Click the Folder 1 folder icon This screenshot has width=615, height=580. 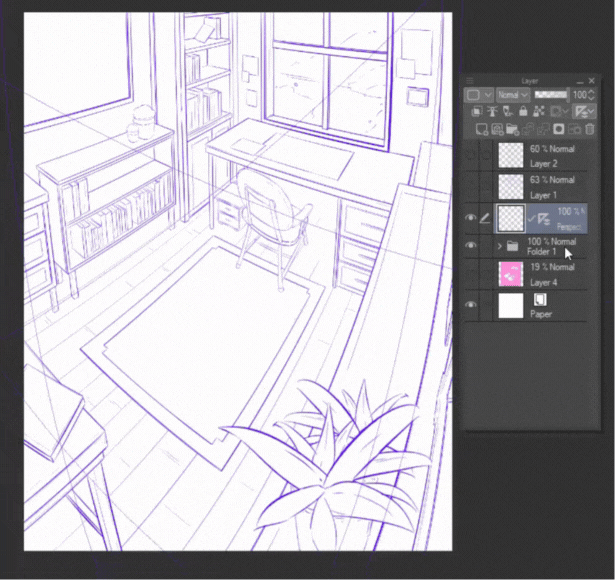click(512, 246)
